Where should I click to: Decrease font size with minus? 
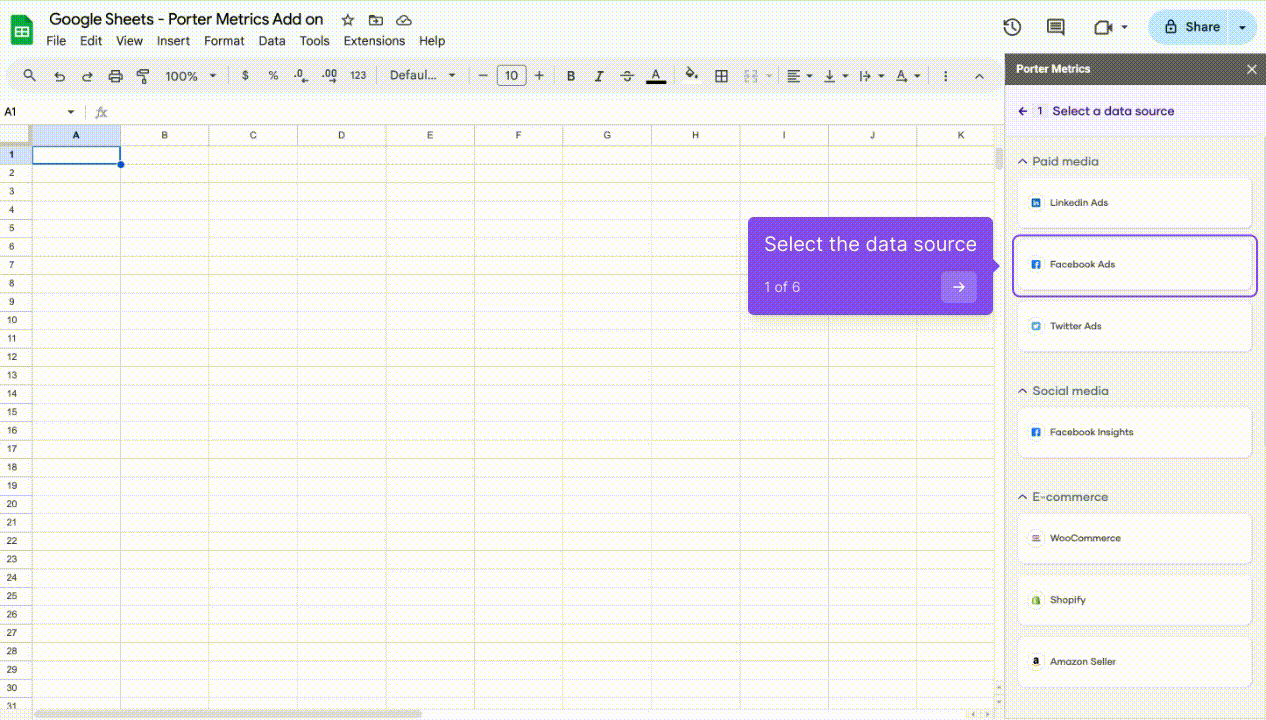pos(483,76)
